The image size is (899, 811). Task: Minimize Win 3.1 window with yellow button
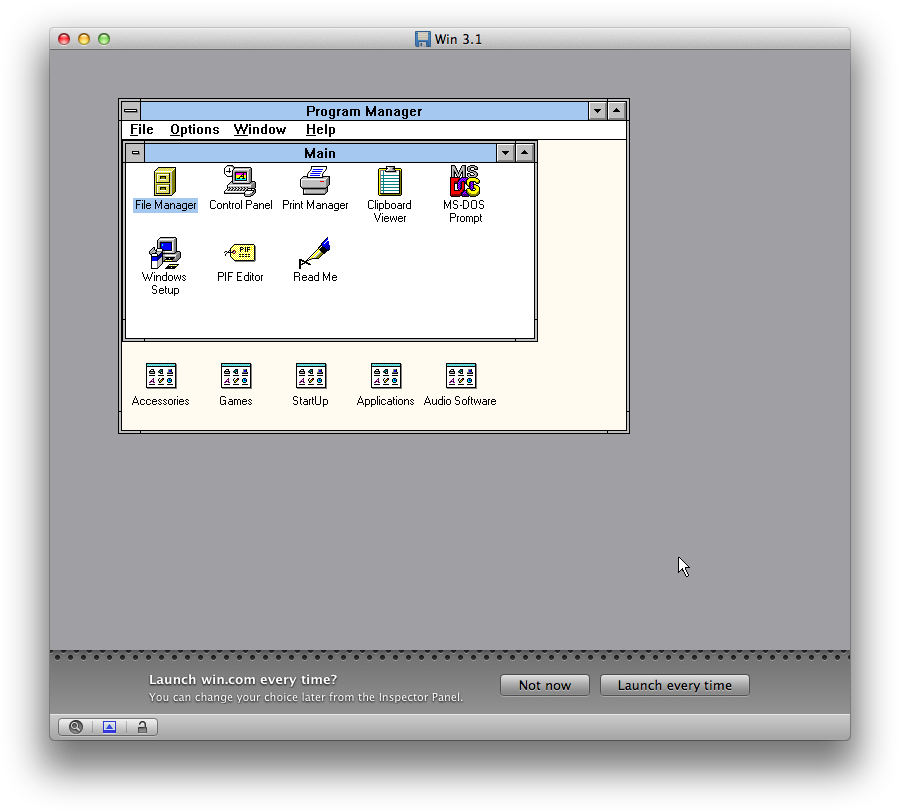click(84, 39)
